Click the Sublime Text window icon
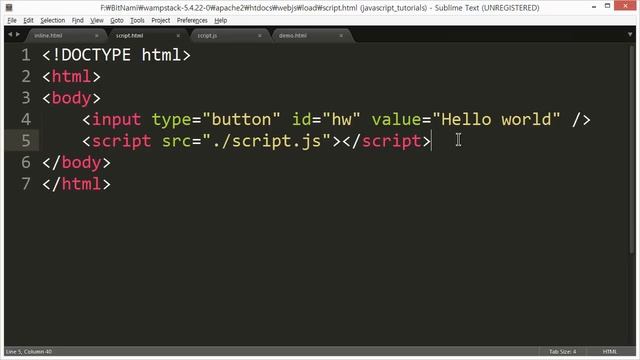 (x=9, y=7)
